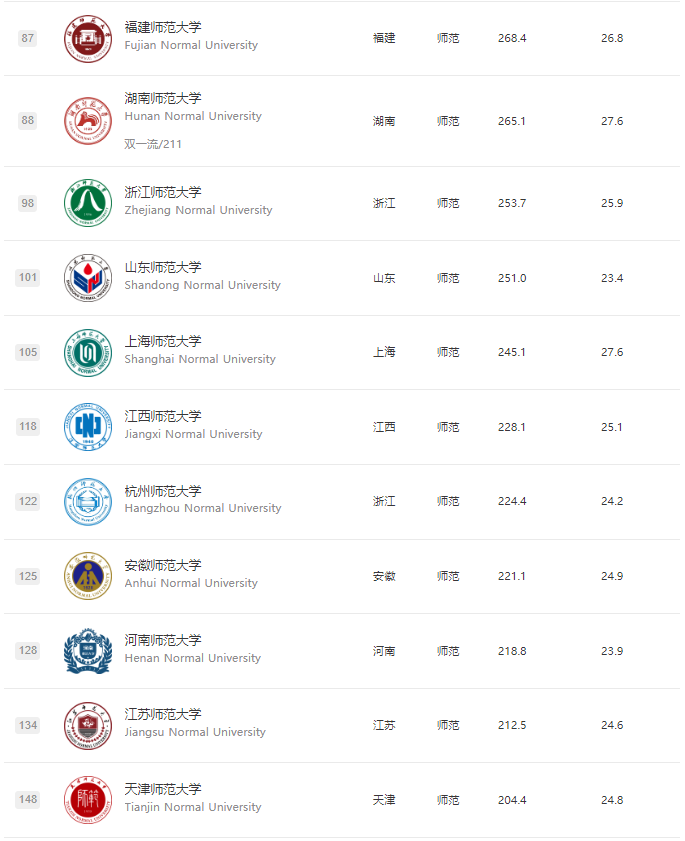685x841 pixels.
Task: Click the Shanghai Normal University logo
Action: pos(84,352)
